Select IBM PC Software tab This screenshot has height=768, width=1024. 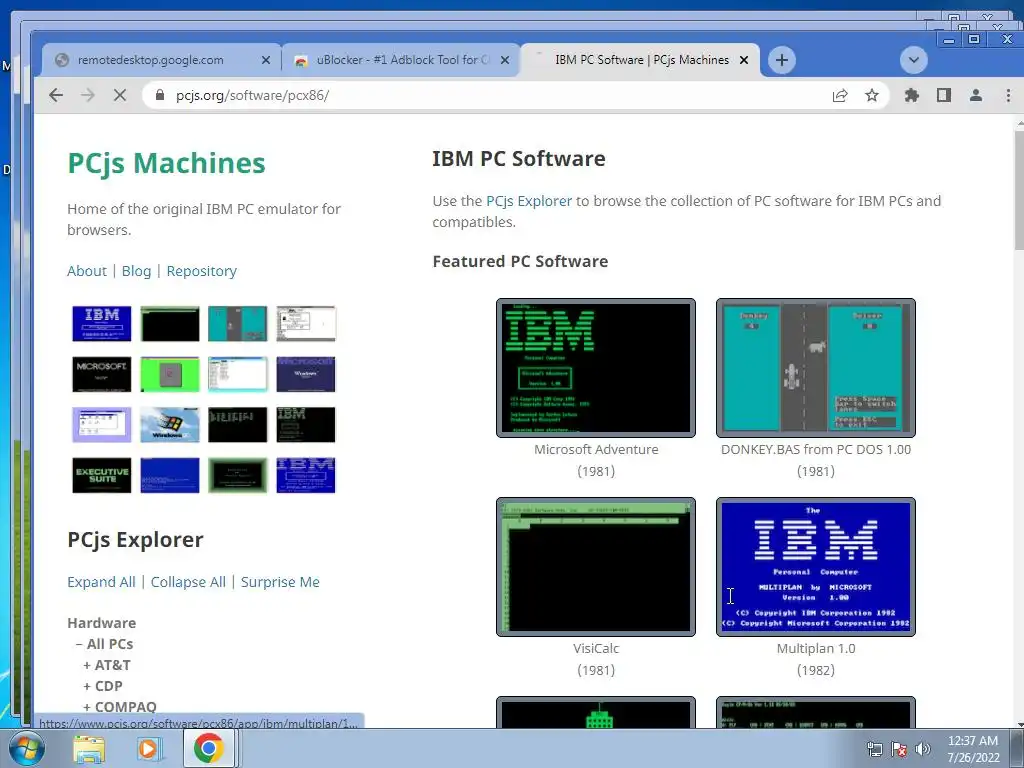[x=641, y=60]
